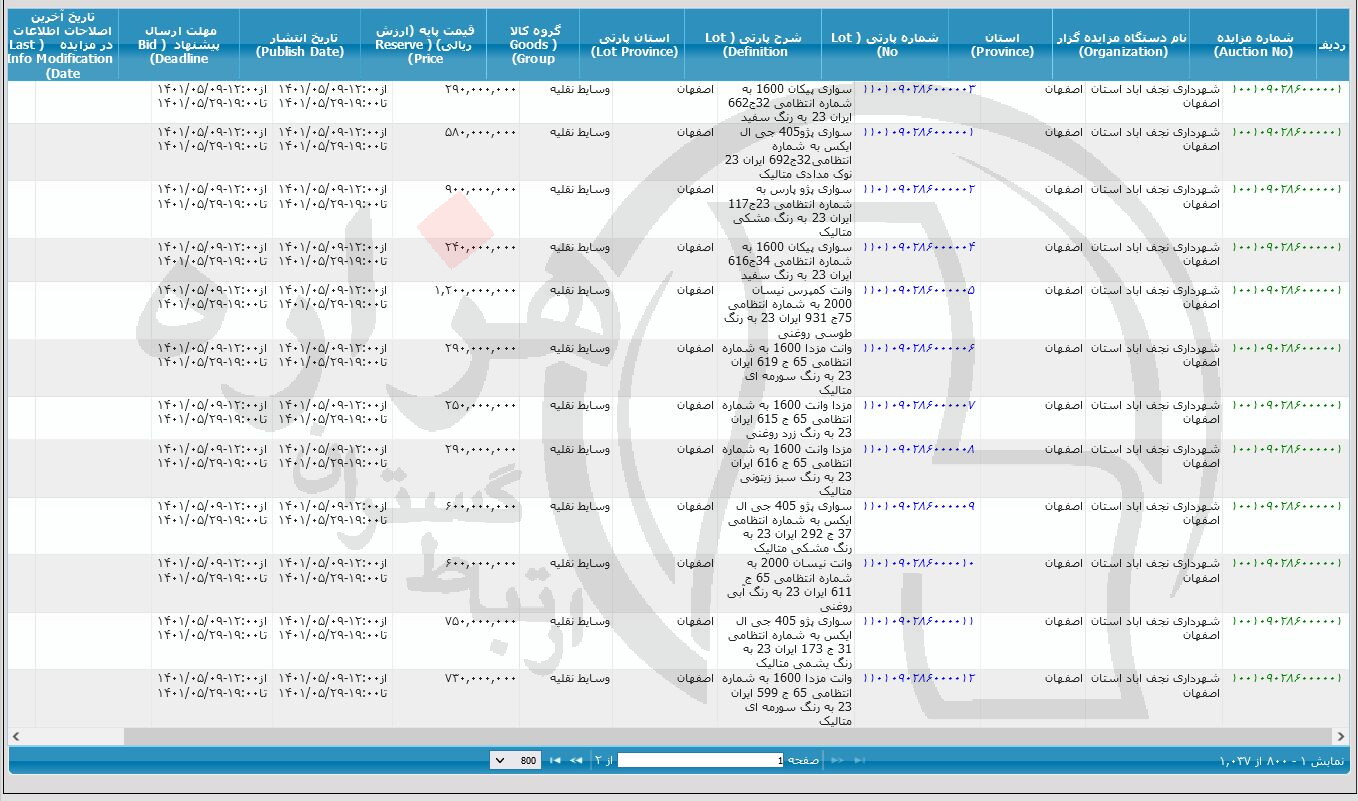
Task: Sort by the Organization column header
Action: pos(1121,45)
